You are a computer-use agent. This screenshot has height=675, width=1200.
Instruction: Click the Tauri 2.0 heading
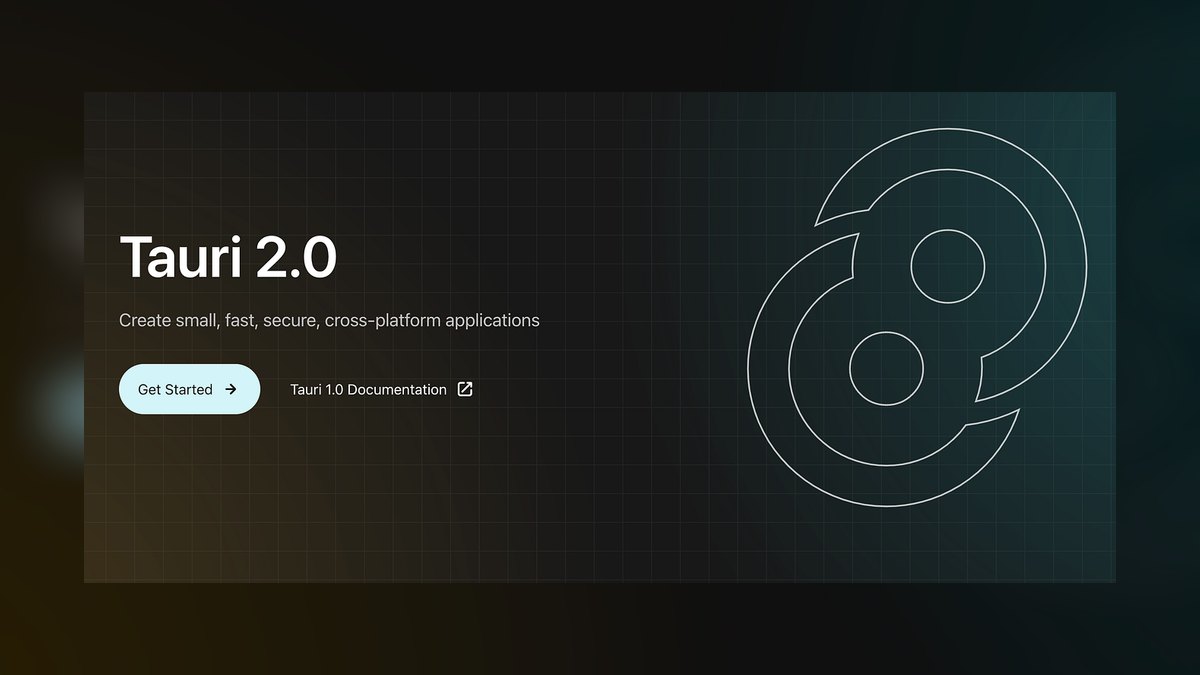point(228,258)
